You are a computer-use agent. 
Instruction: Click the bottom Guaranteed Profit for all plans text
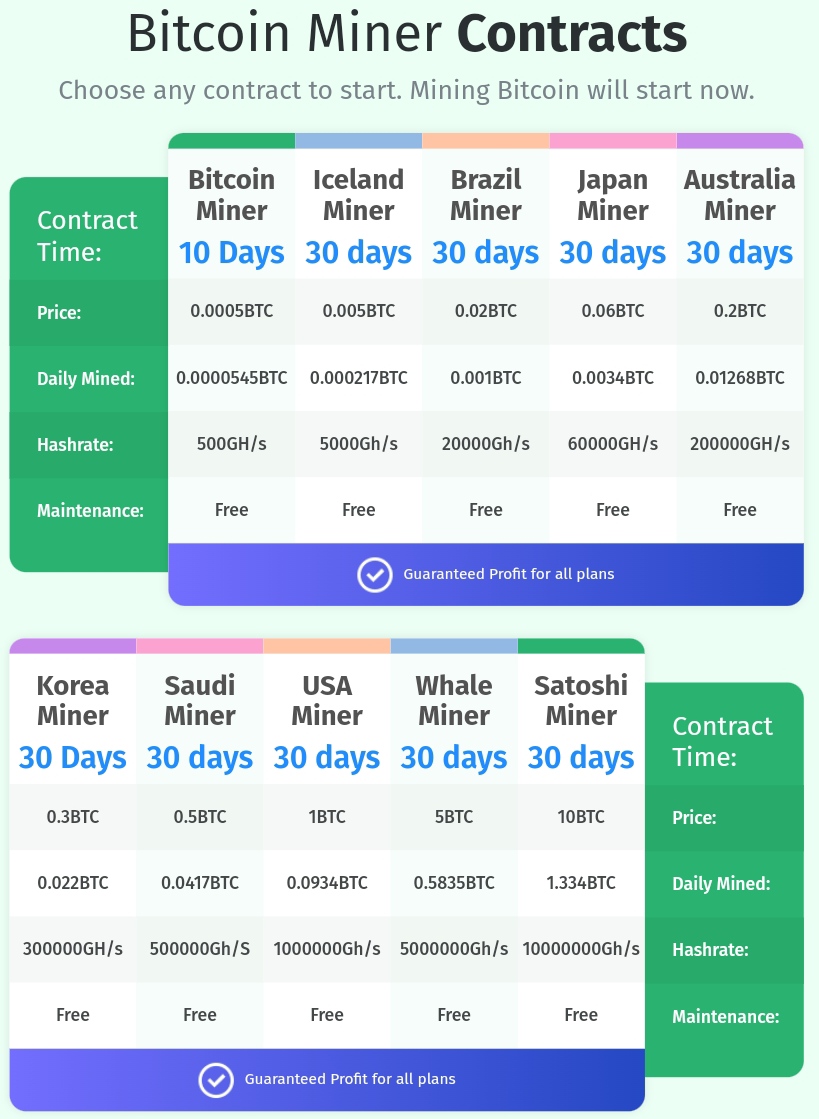pyautogui.click(x=350, y=1079)
